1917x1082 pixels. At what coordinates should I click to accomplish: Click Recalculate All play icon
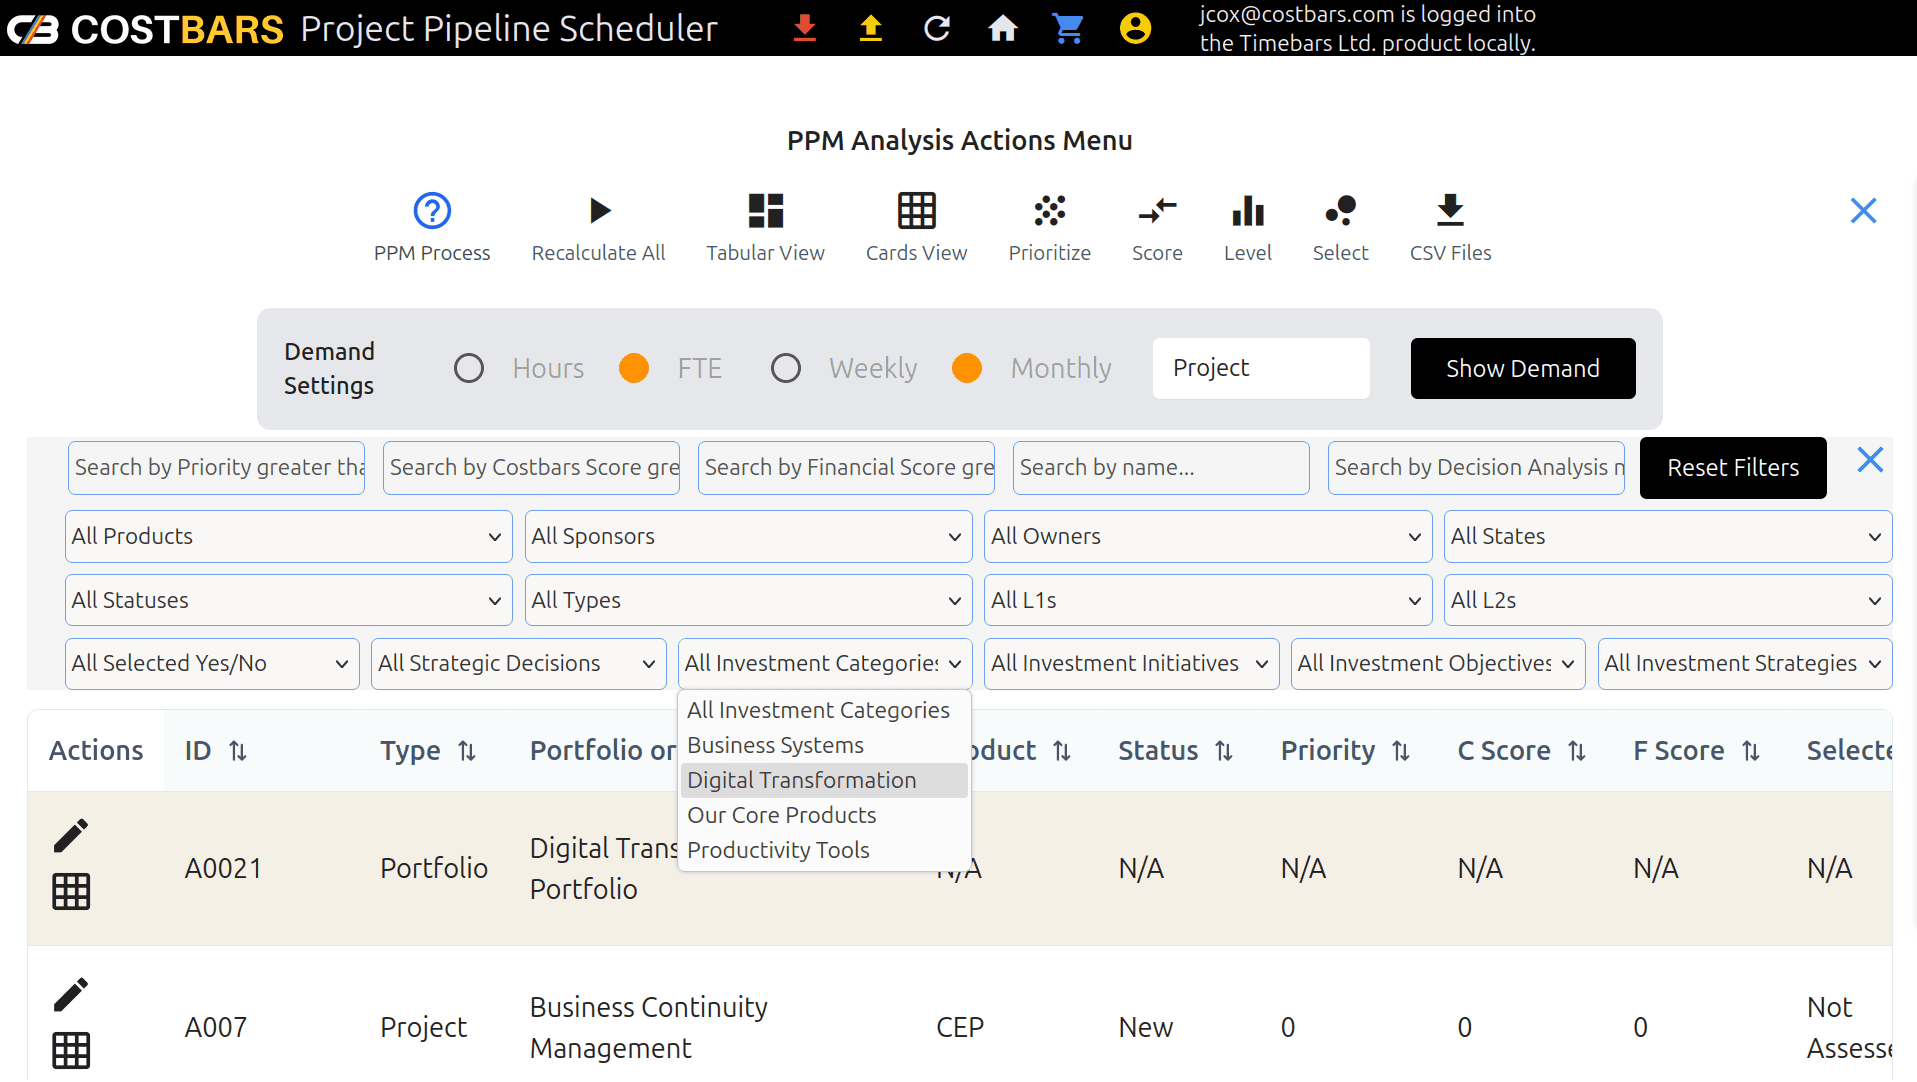[x=599, y=211]
